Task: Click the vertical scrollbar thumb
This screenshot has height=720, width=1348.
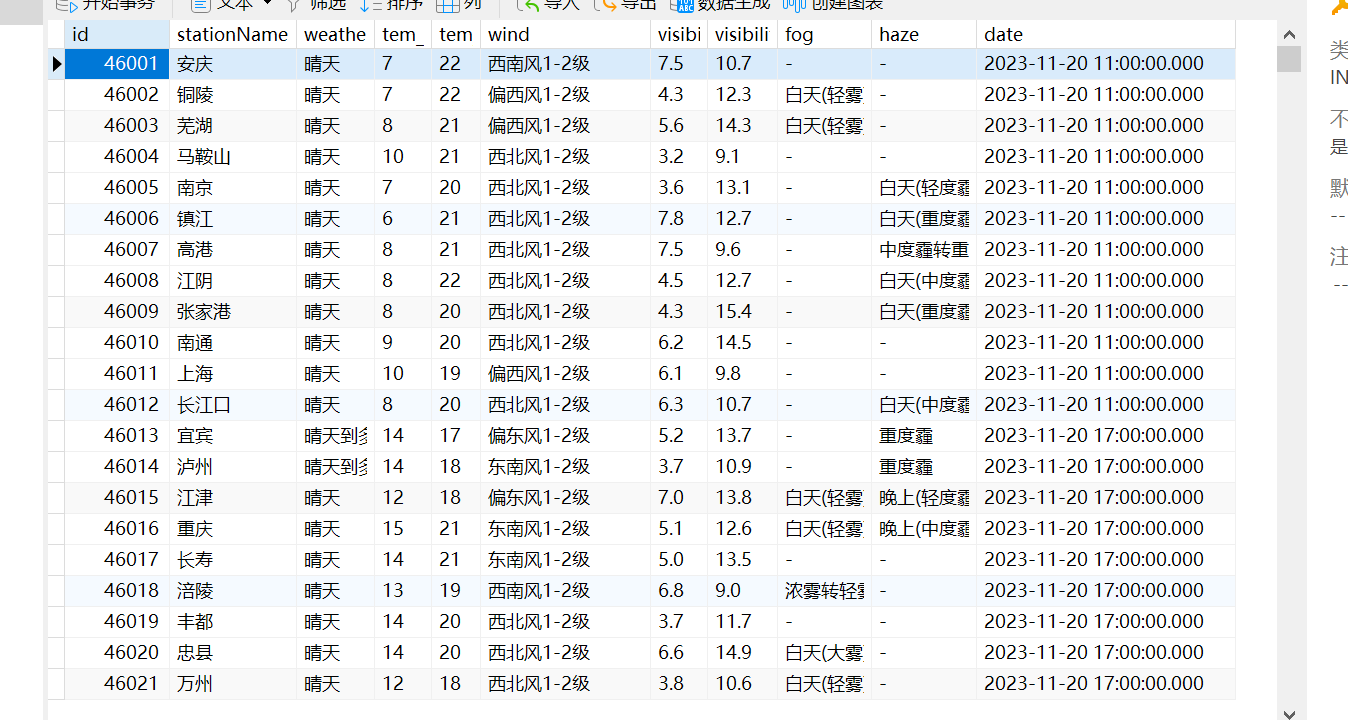Action: 1289,59
